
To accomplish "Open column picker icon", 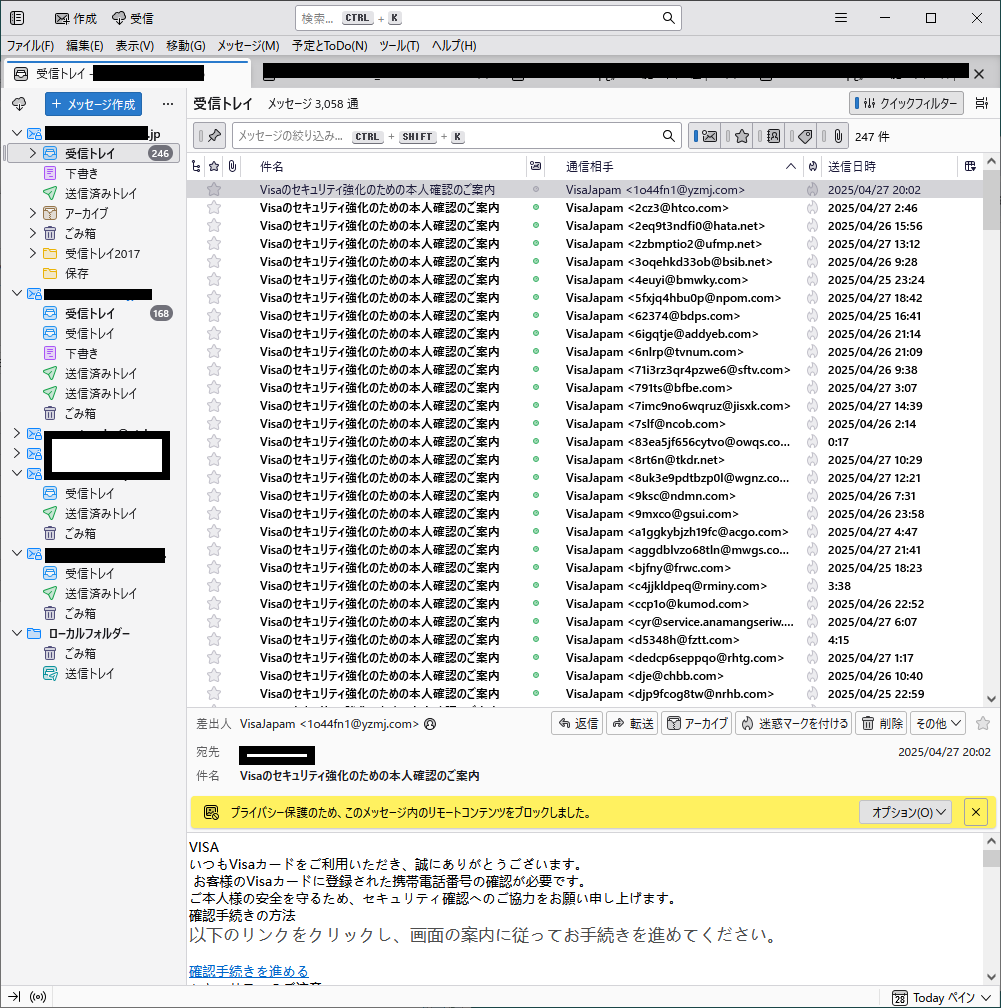I will tap(970, 166).
